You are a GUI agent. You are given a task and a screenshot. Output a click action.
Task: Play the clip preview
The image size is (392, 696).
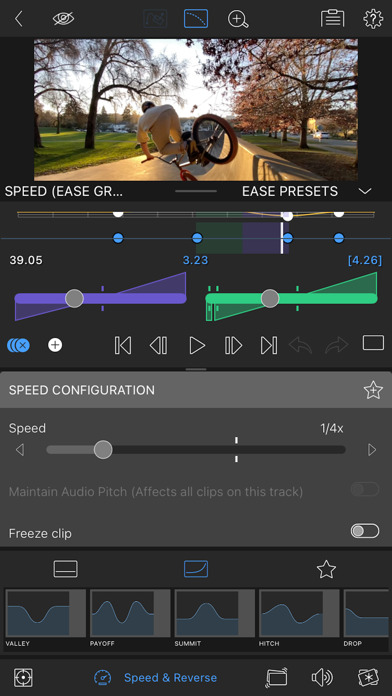(197, 345)
